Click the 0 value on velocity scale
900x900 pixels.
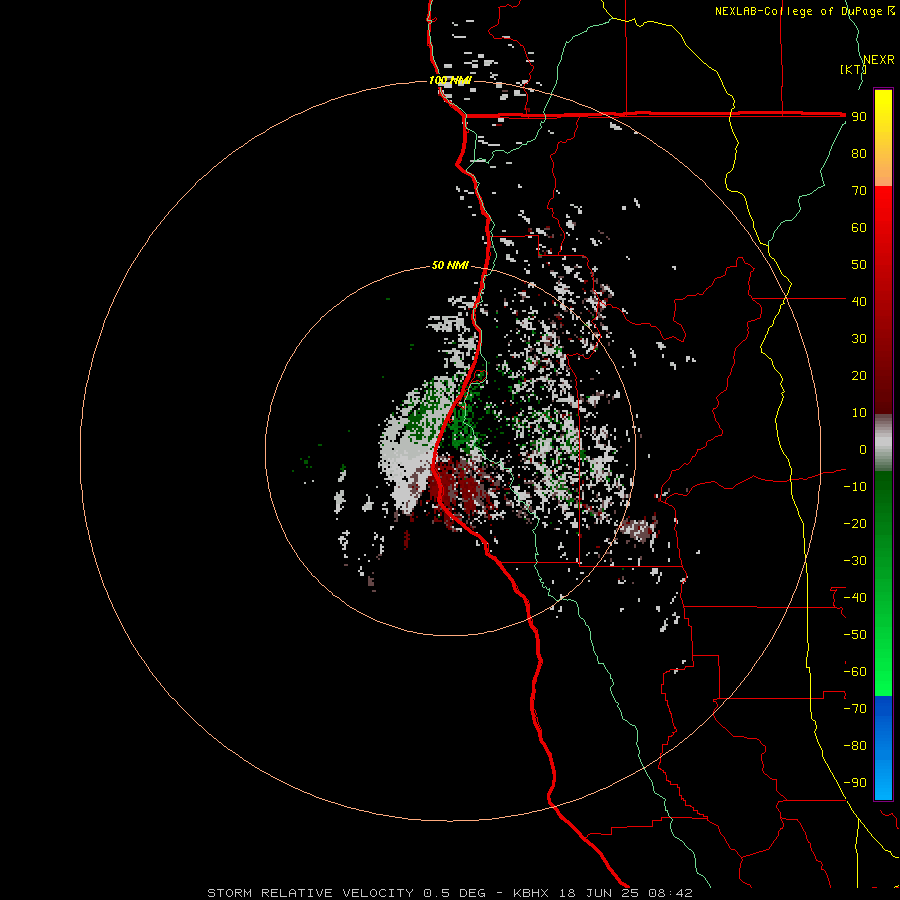pos(863,450)
